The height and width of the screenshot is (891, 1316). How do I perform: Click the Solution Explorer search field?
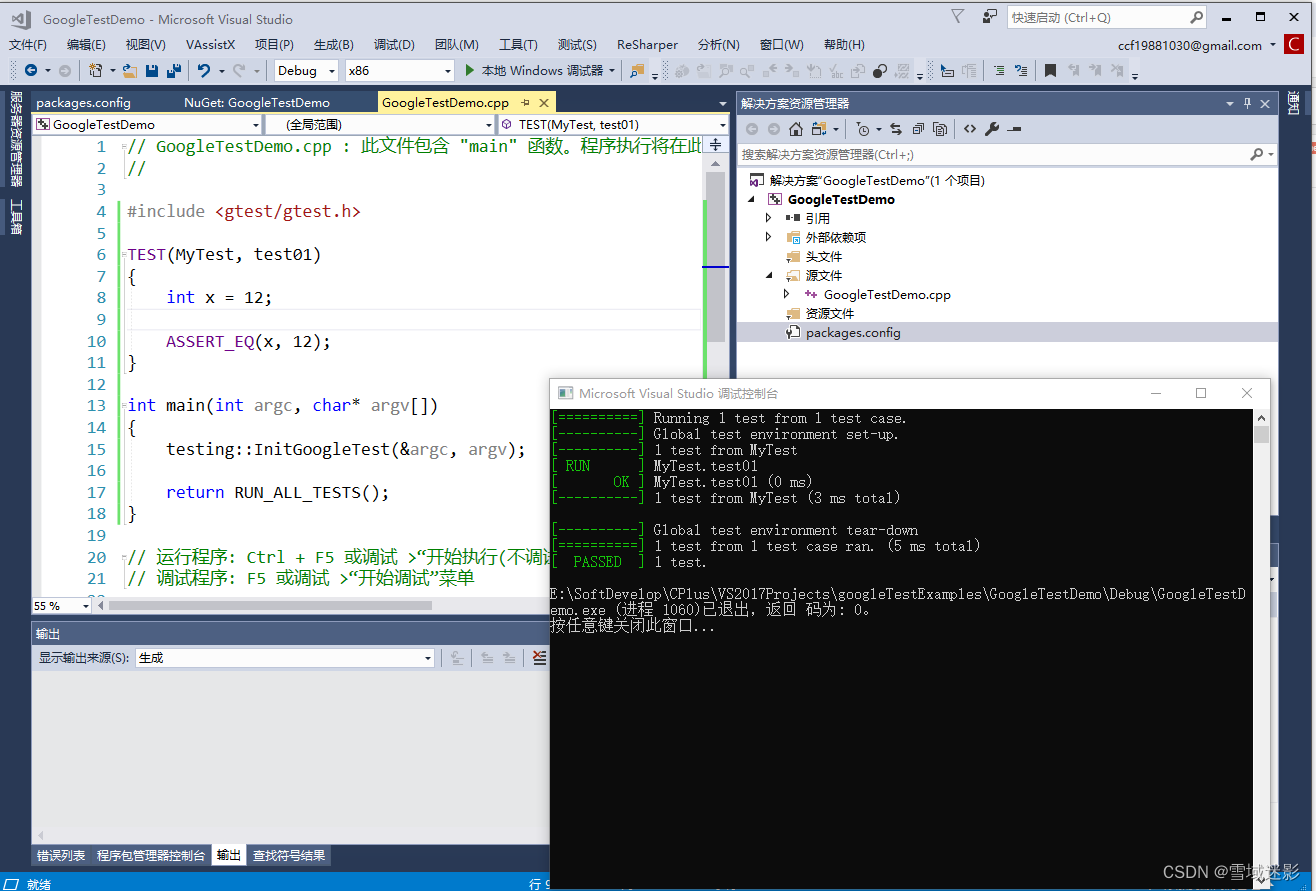1007,154
